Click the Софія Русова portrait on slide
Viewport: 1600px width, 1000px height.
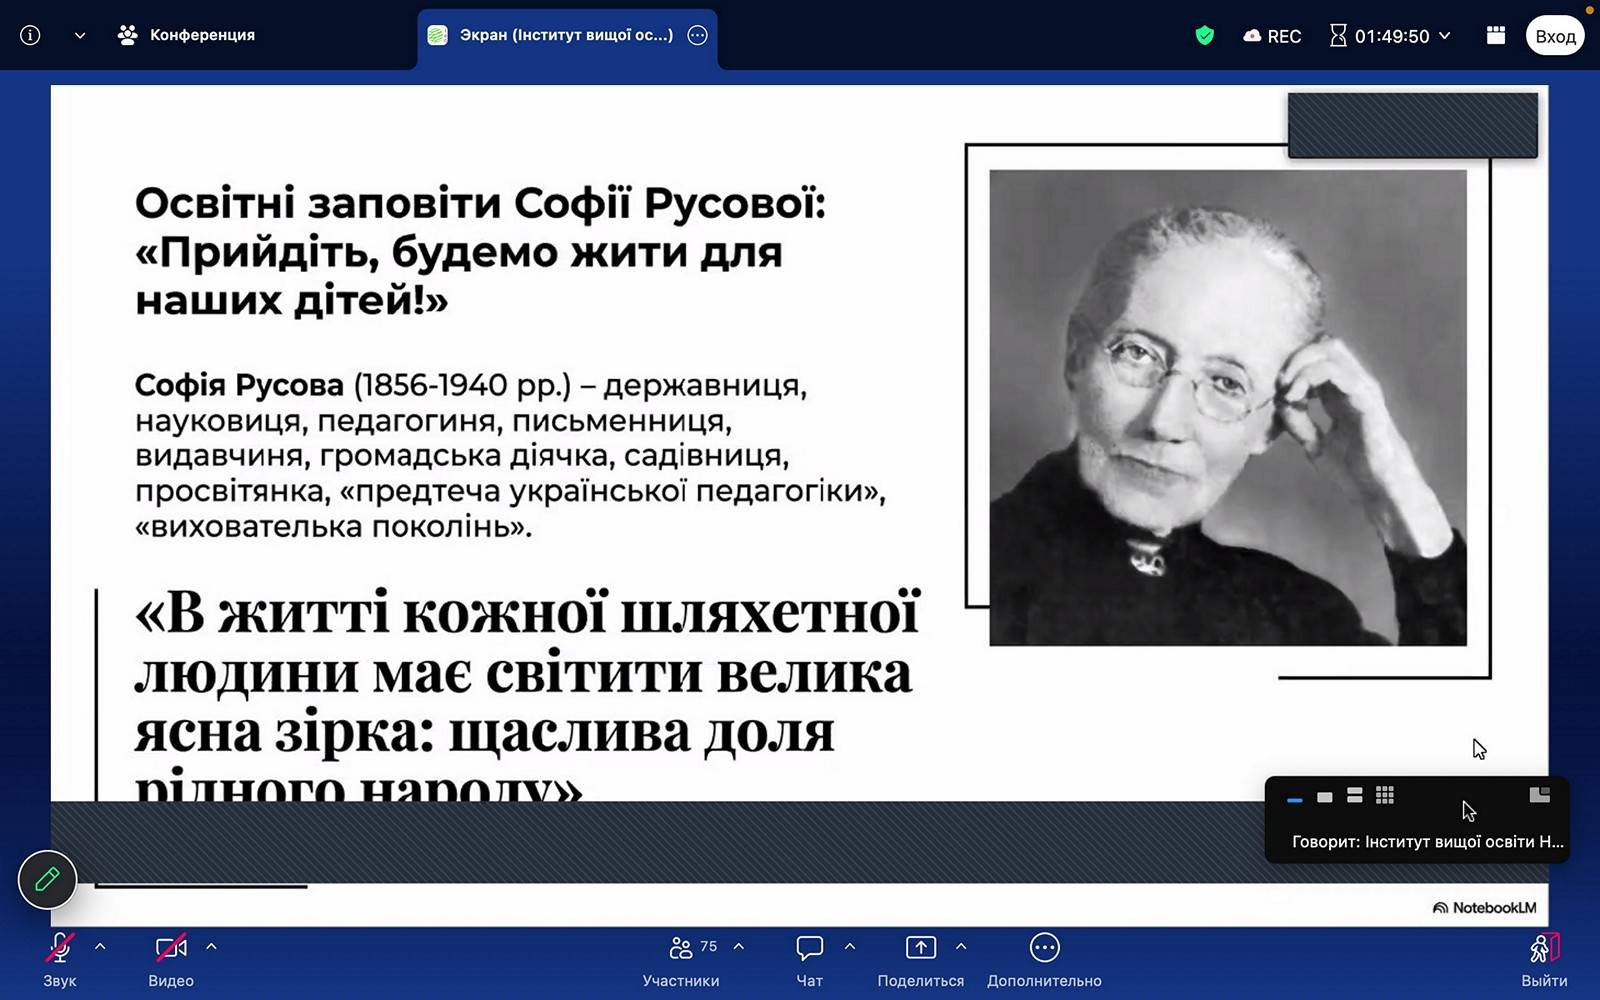click(x=1227, y=407)
